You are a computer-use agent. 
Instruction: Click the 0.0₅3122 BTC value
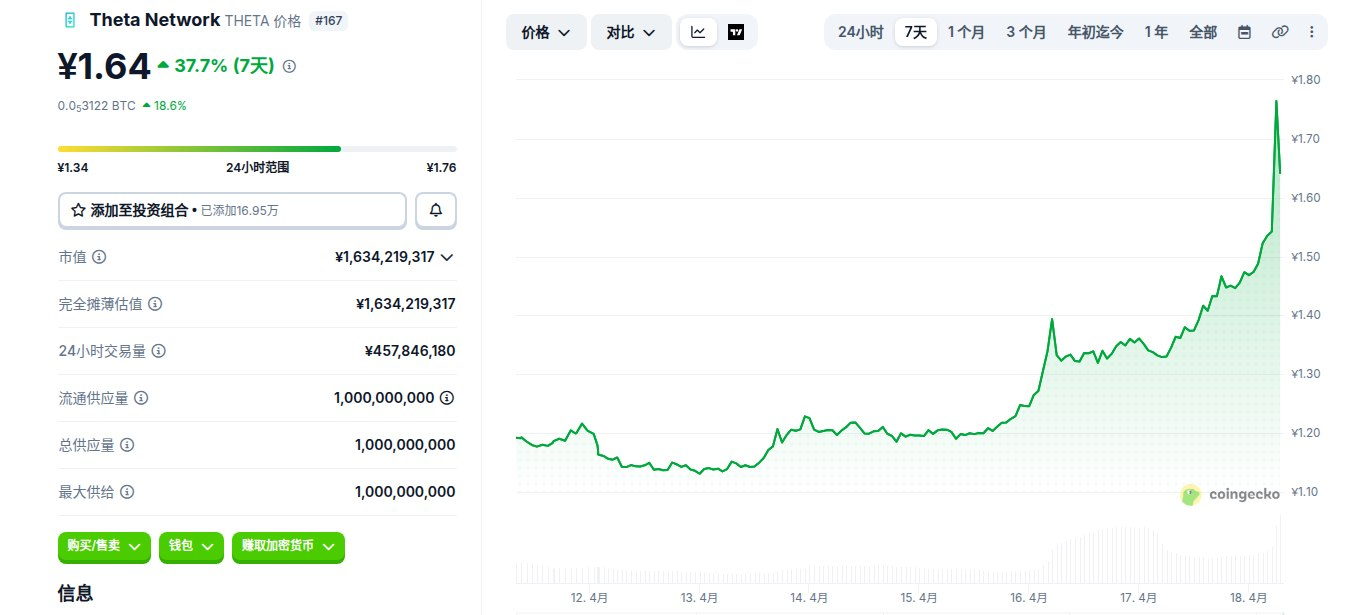[97, 105]
